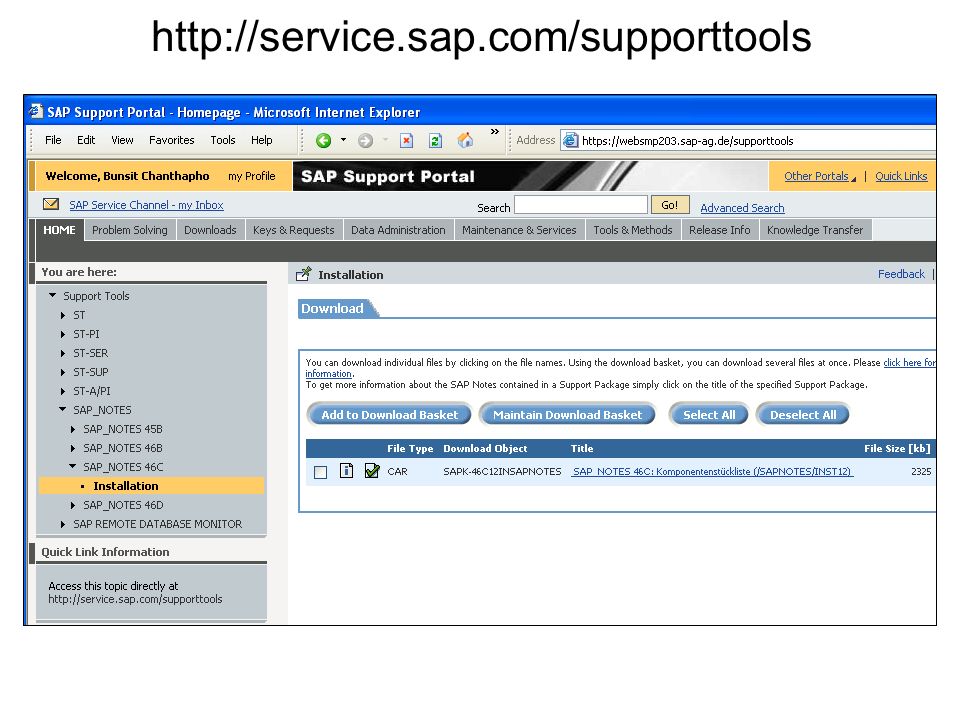The height and width of the screenshot is (720, 960).
Task: Expand the ST tree node
Action: click(62, 315)
